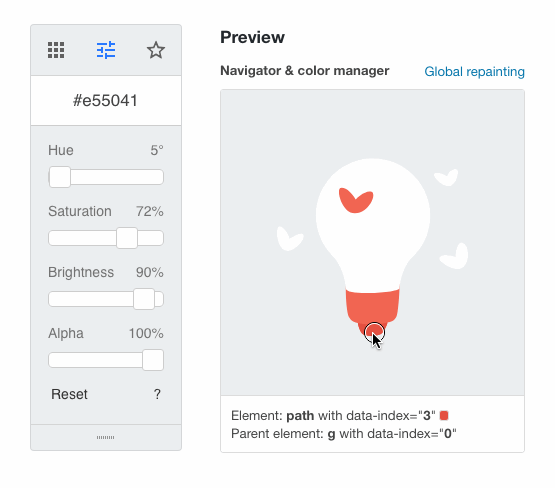Click the #e55041 hex color field
This screenshot has width=555, height=488.
(106, 101)
